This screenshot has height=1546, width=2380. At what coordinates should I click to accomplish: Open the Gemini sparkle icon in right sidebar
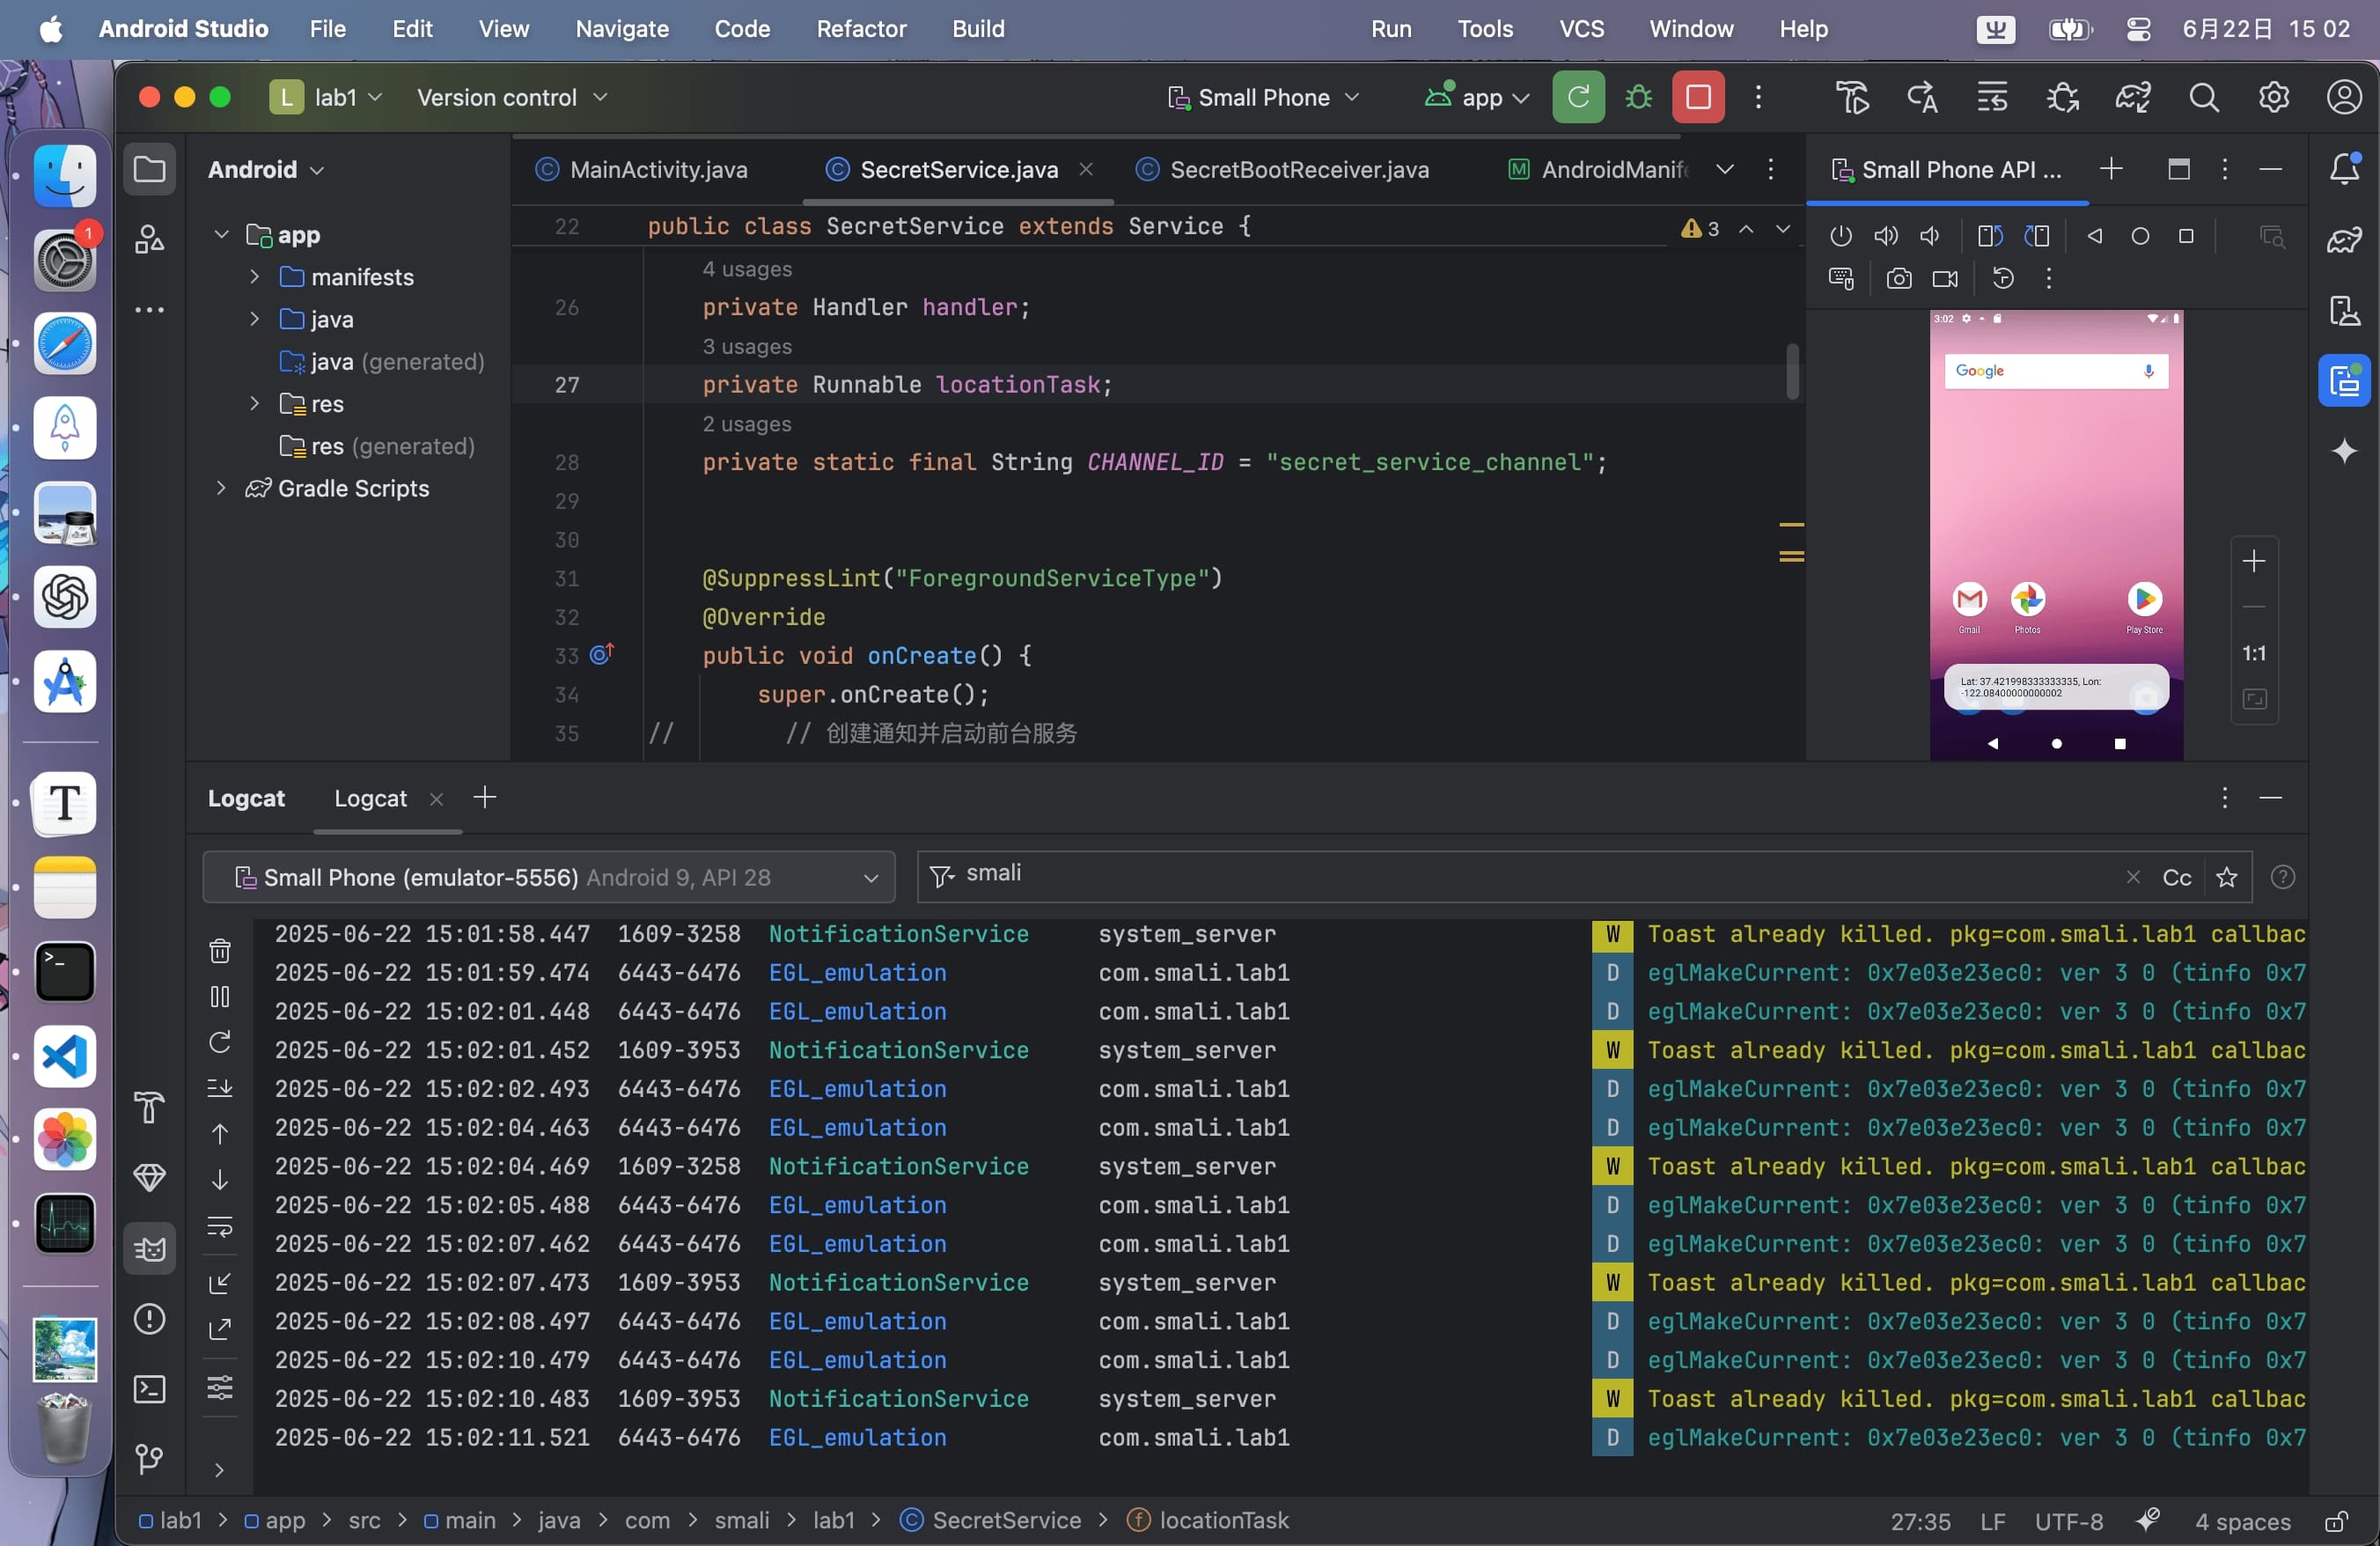tap(2343, 451)
